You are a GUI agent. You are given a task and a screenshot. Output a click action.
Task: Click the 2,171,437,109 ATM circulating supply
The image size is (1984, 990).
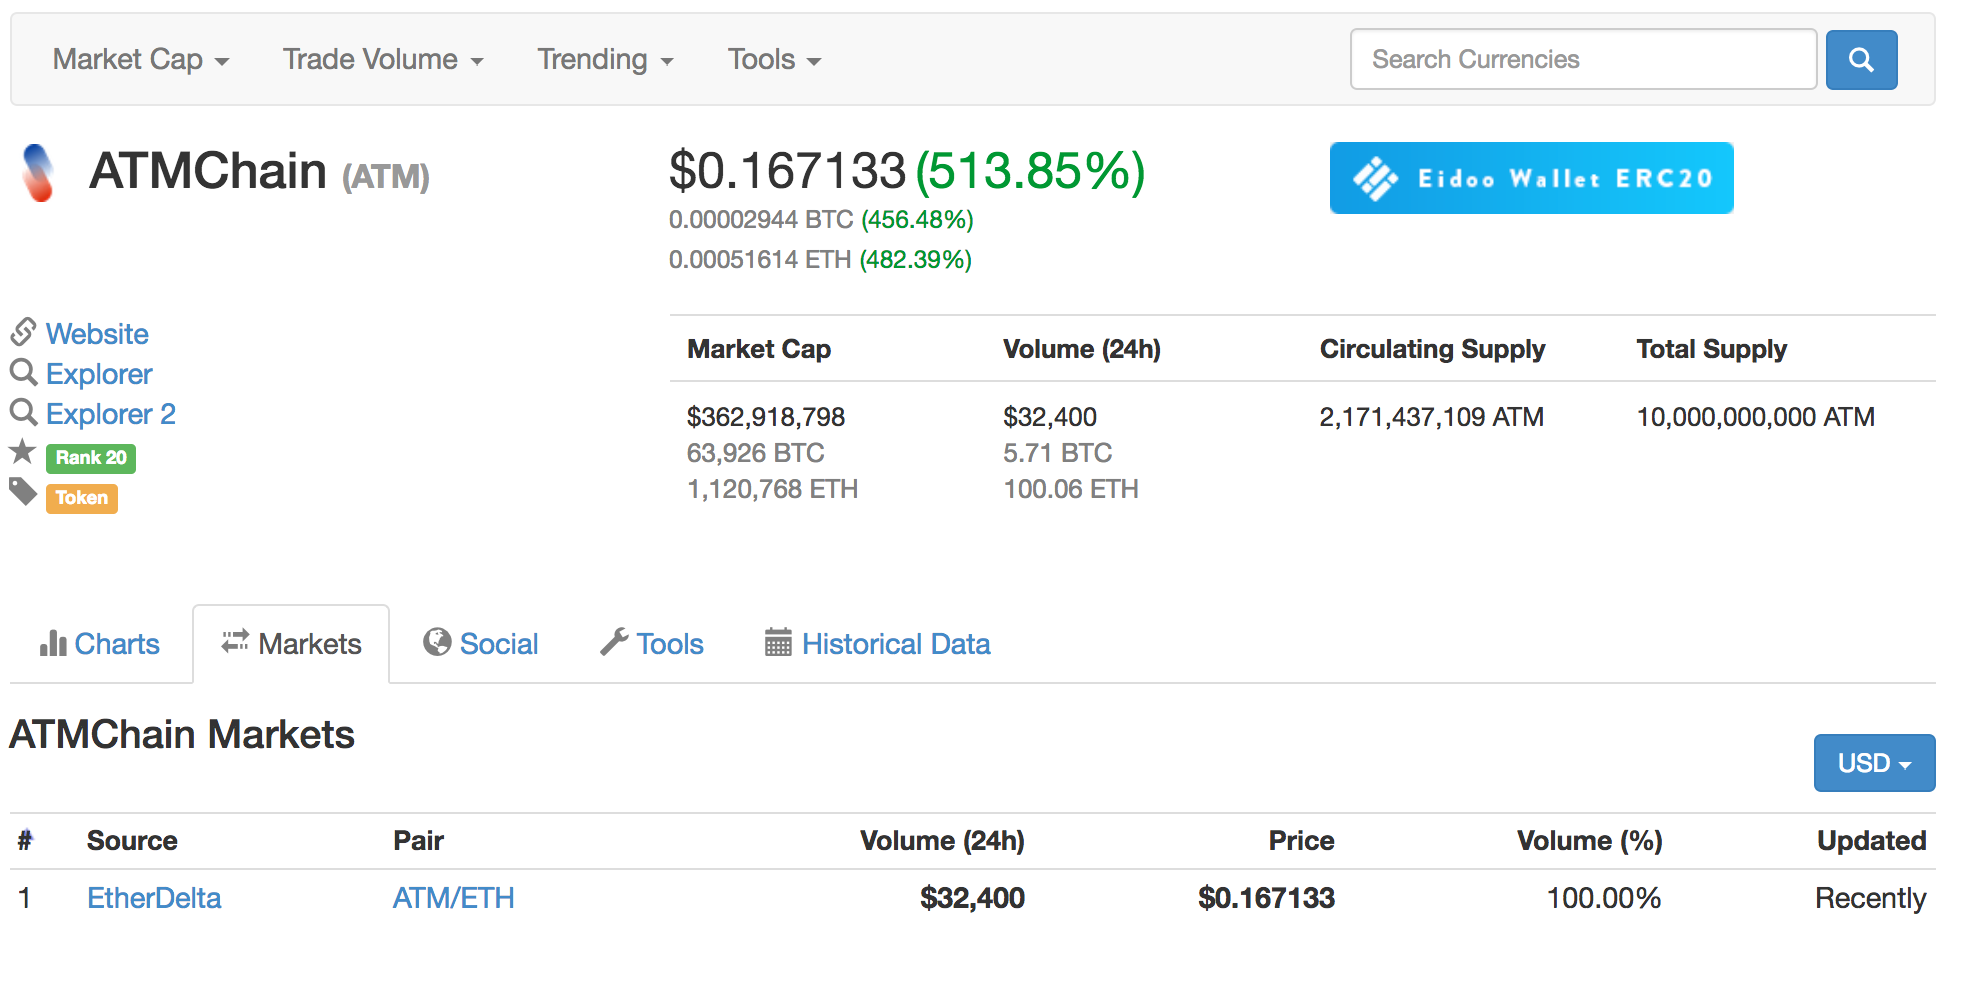click(x=1431, y=417)
